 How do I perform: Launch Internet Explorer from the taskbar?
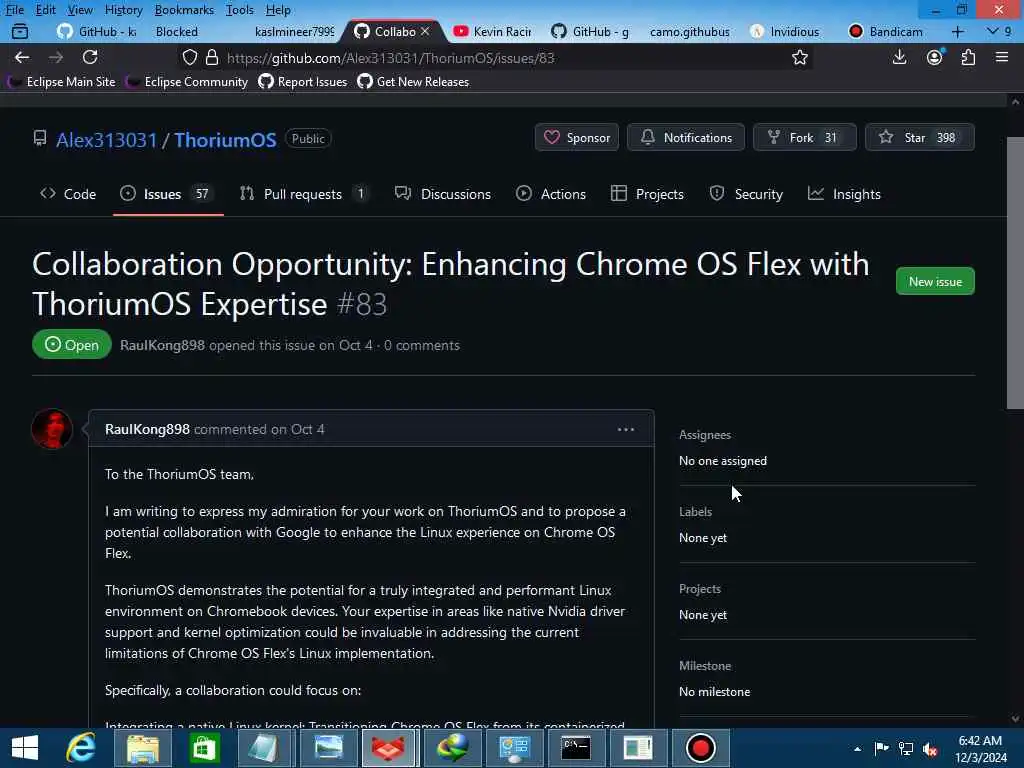(81, 748)
